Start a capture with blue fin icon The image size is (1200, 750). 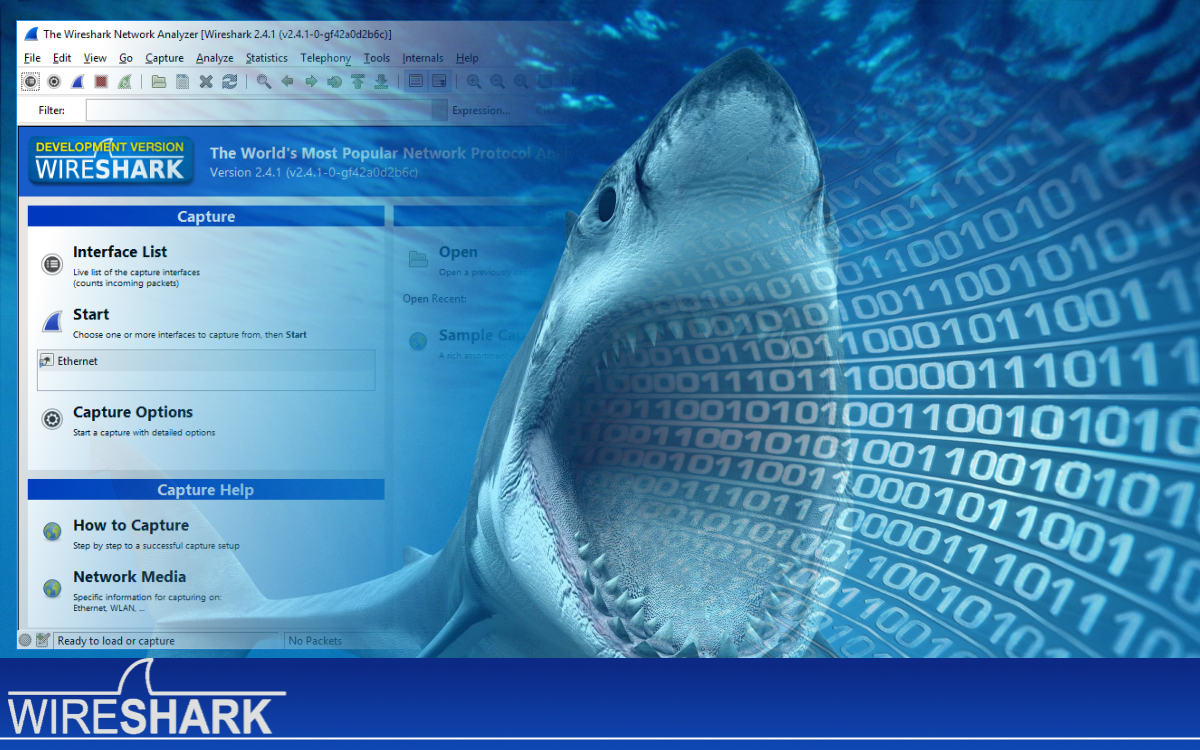click(x=77, y=82)
